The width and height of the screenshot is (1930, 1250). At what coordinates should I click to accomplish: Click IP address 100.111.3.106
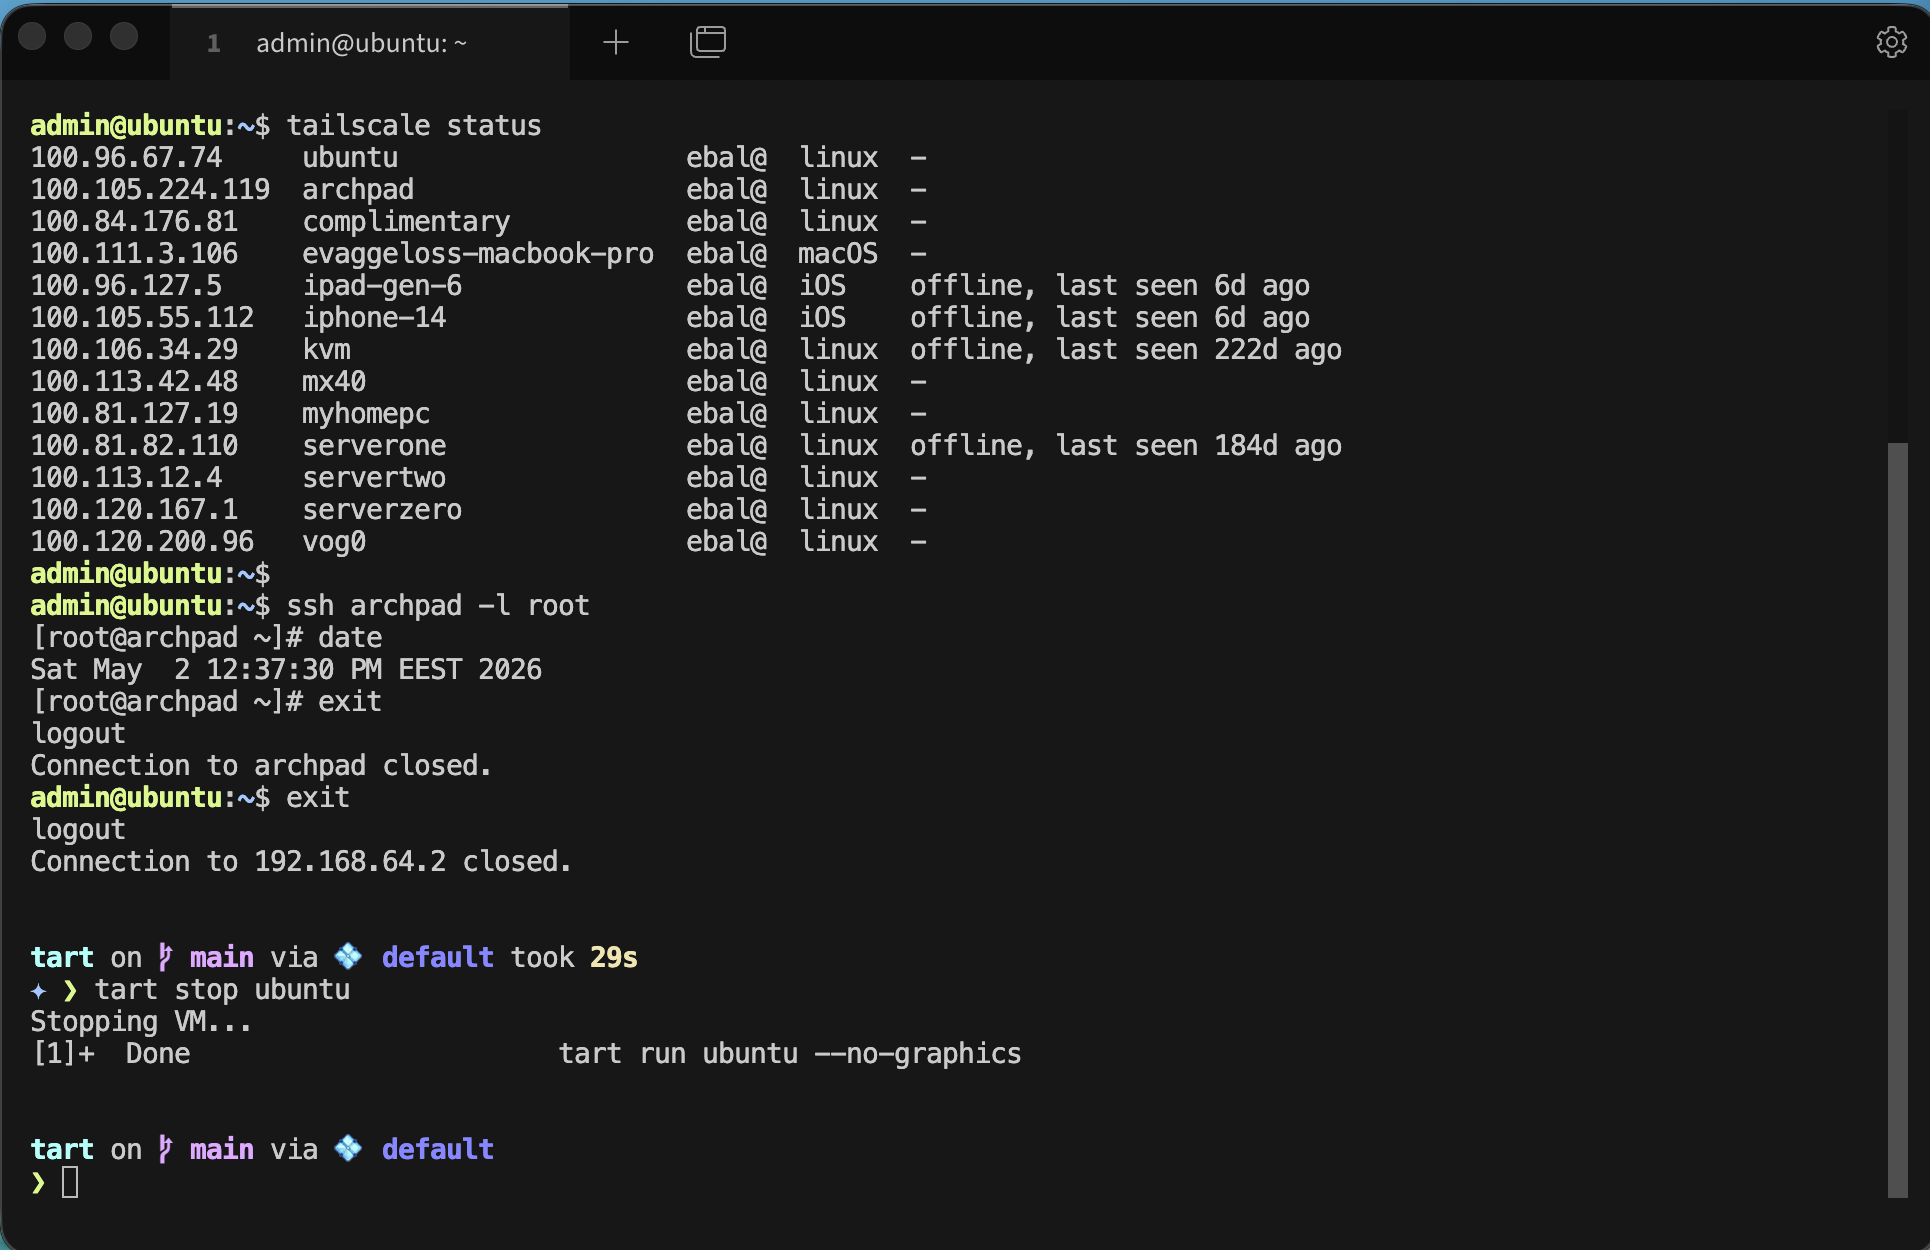click(x=135, y=254)
